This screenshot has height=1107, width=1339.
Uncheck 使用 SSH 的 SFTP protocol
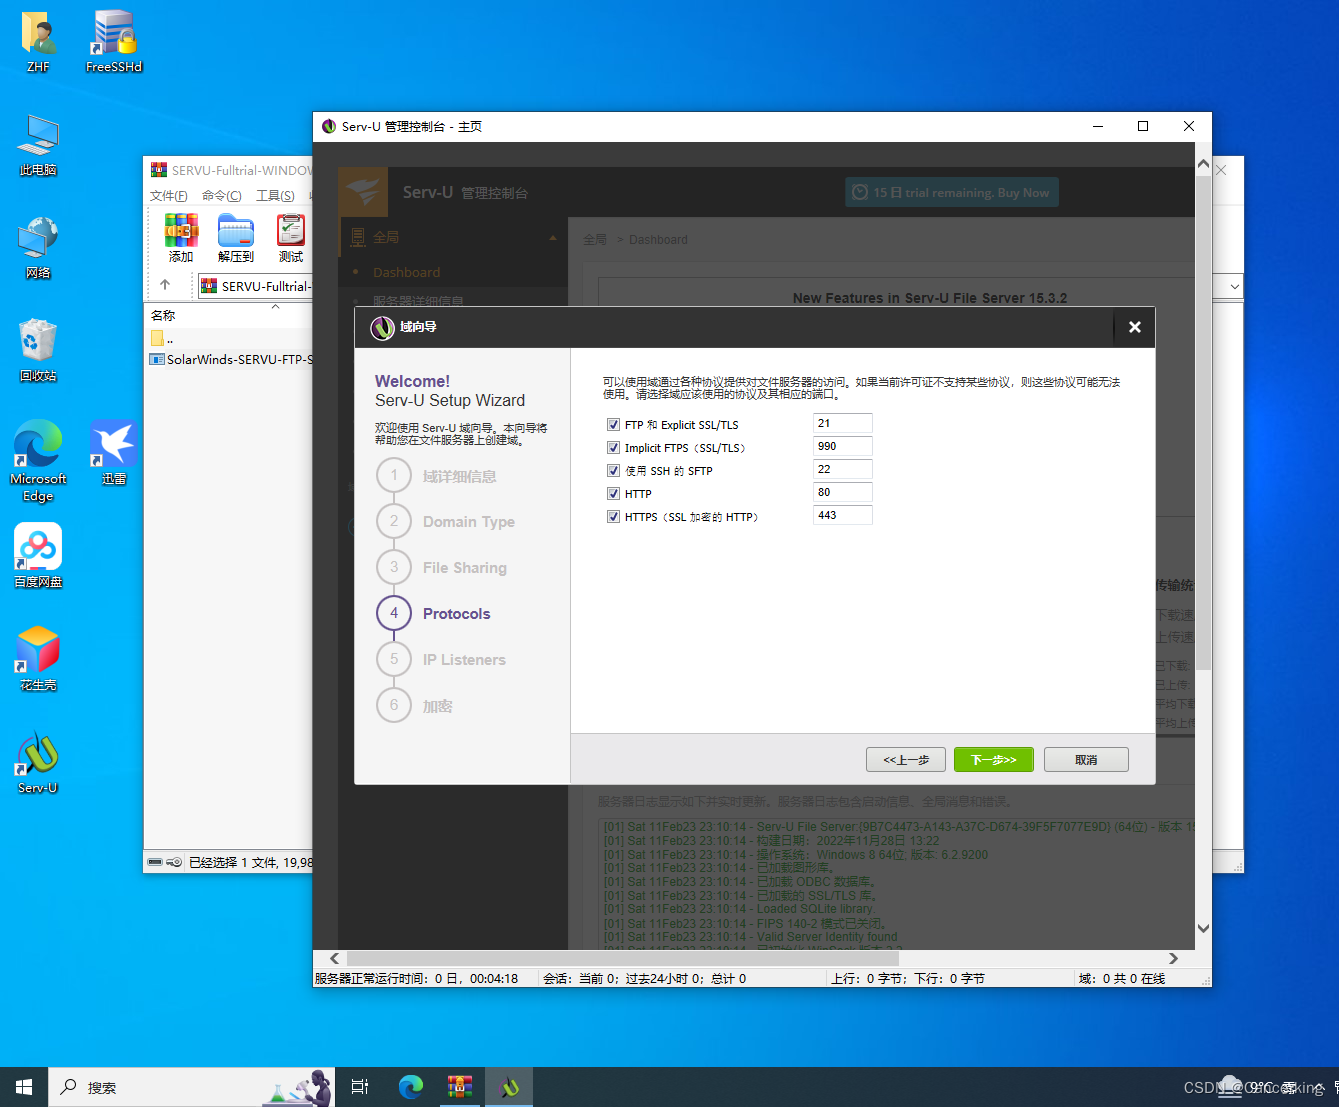pos(613,470)
